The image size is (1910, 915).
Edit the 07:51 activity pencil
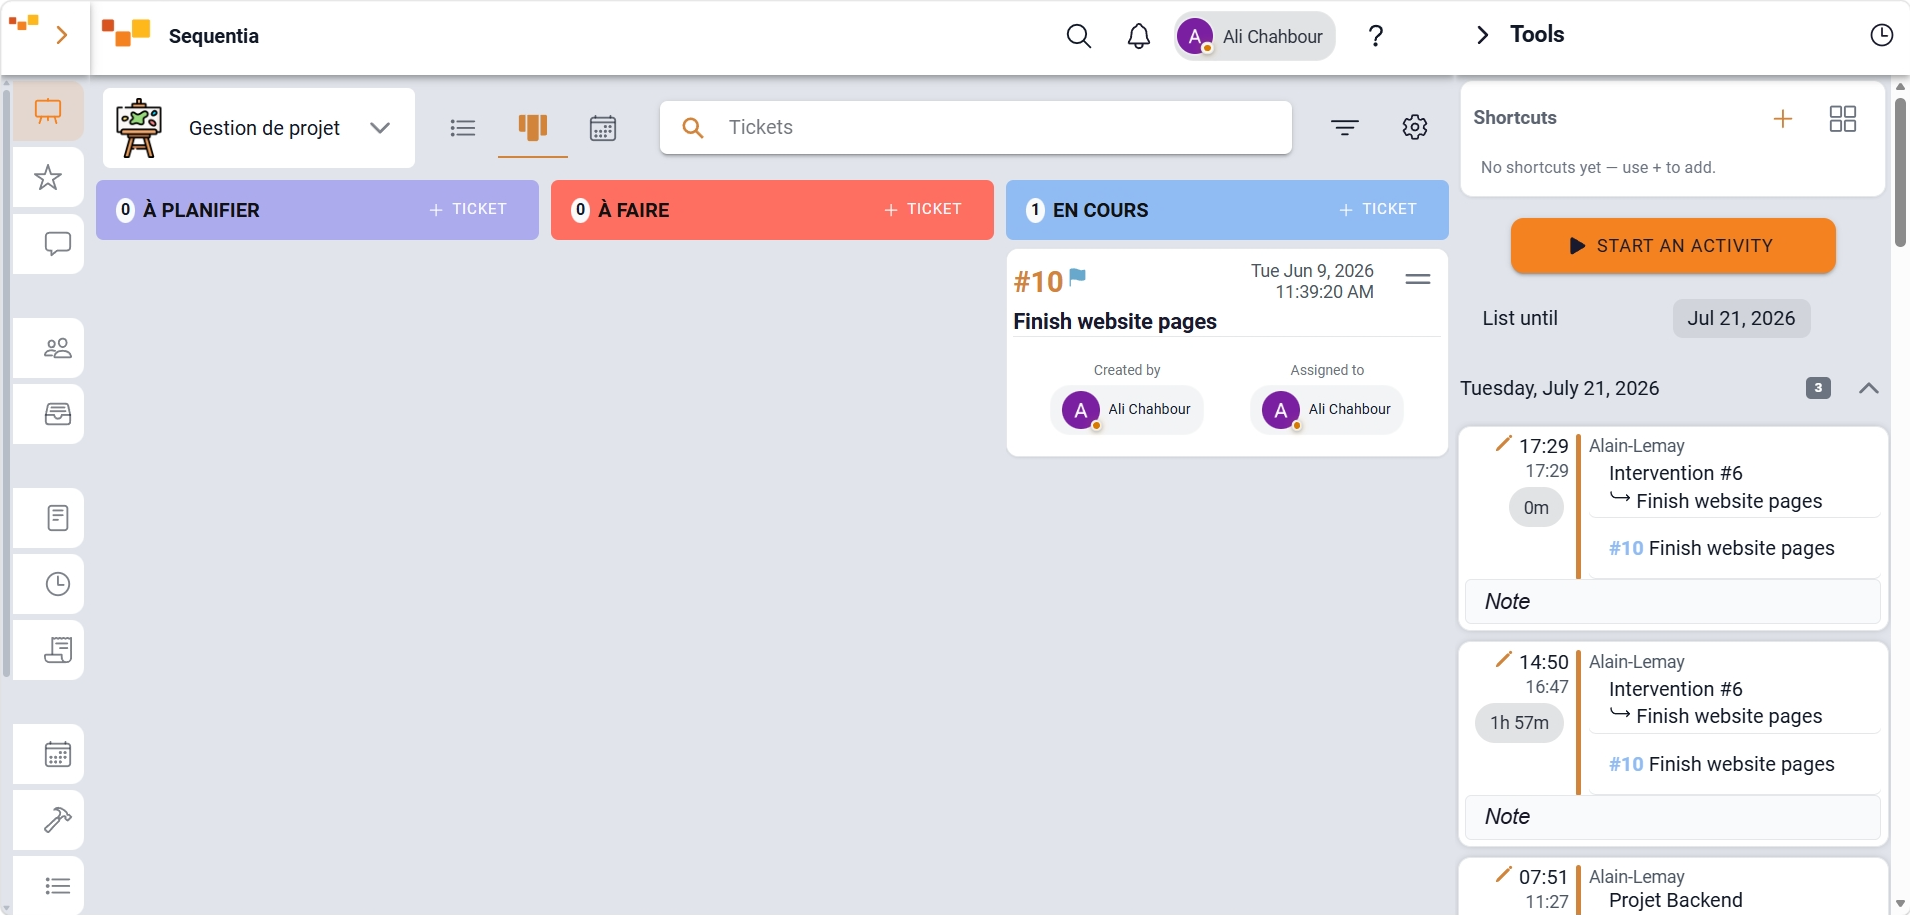click(x=1503, y=874)
